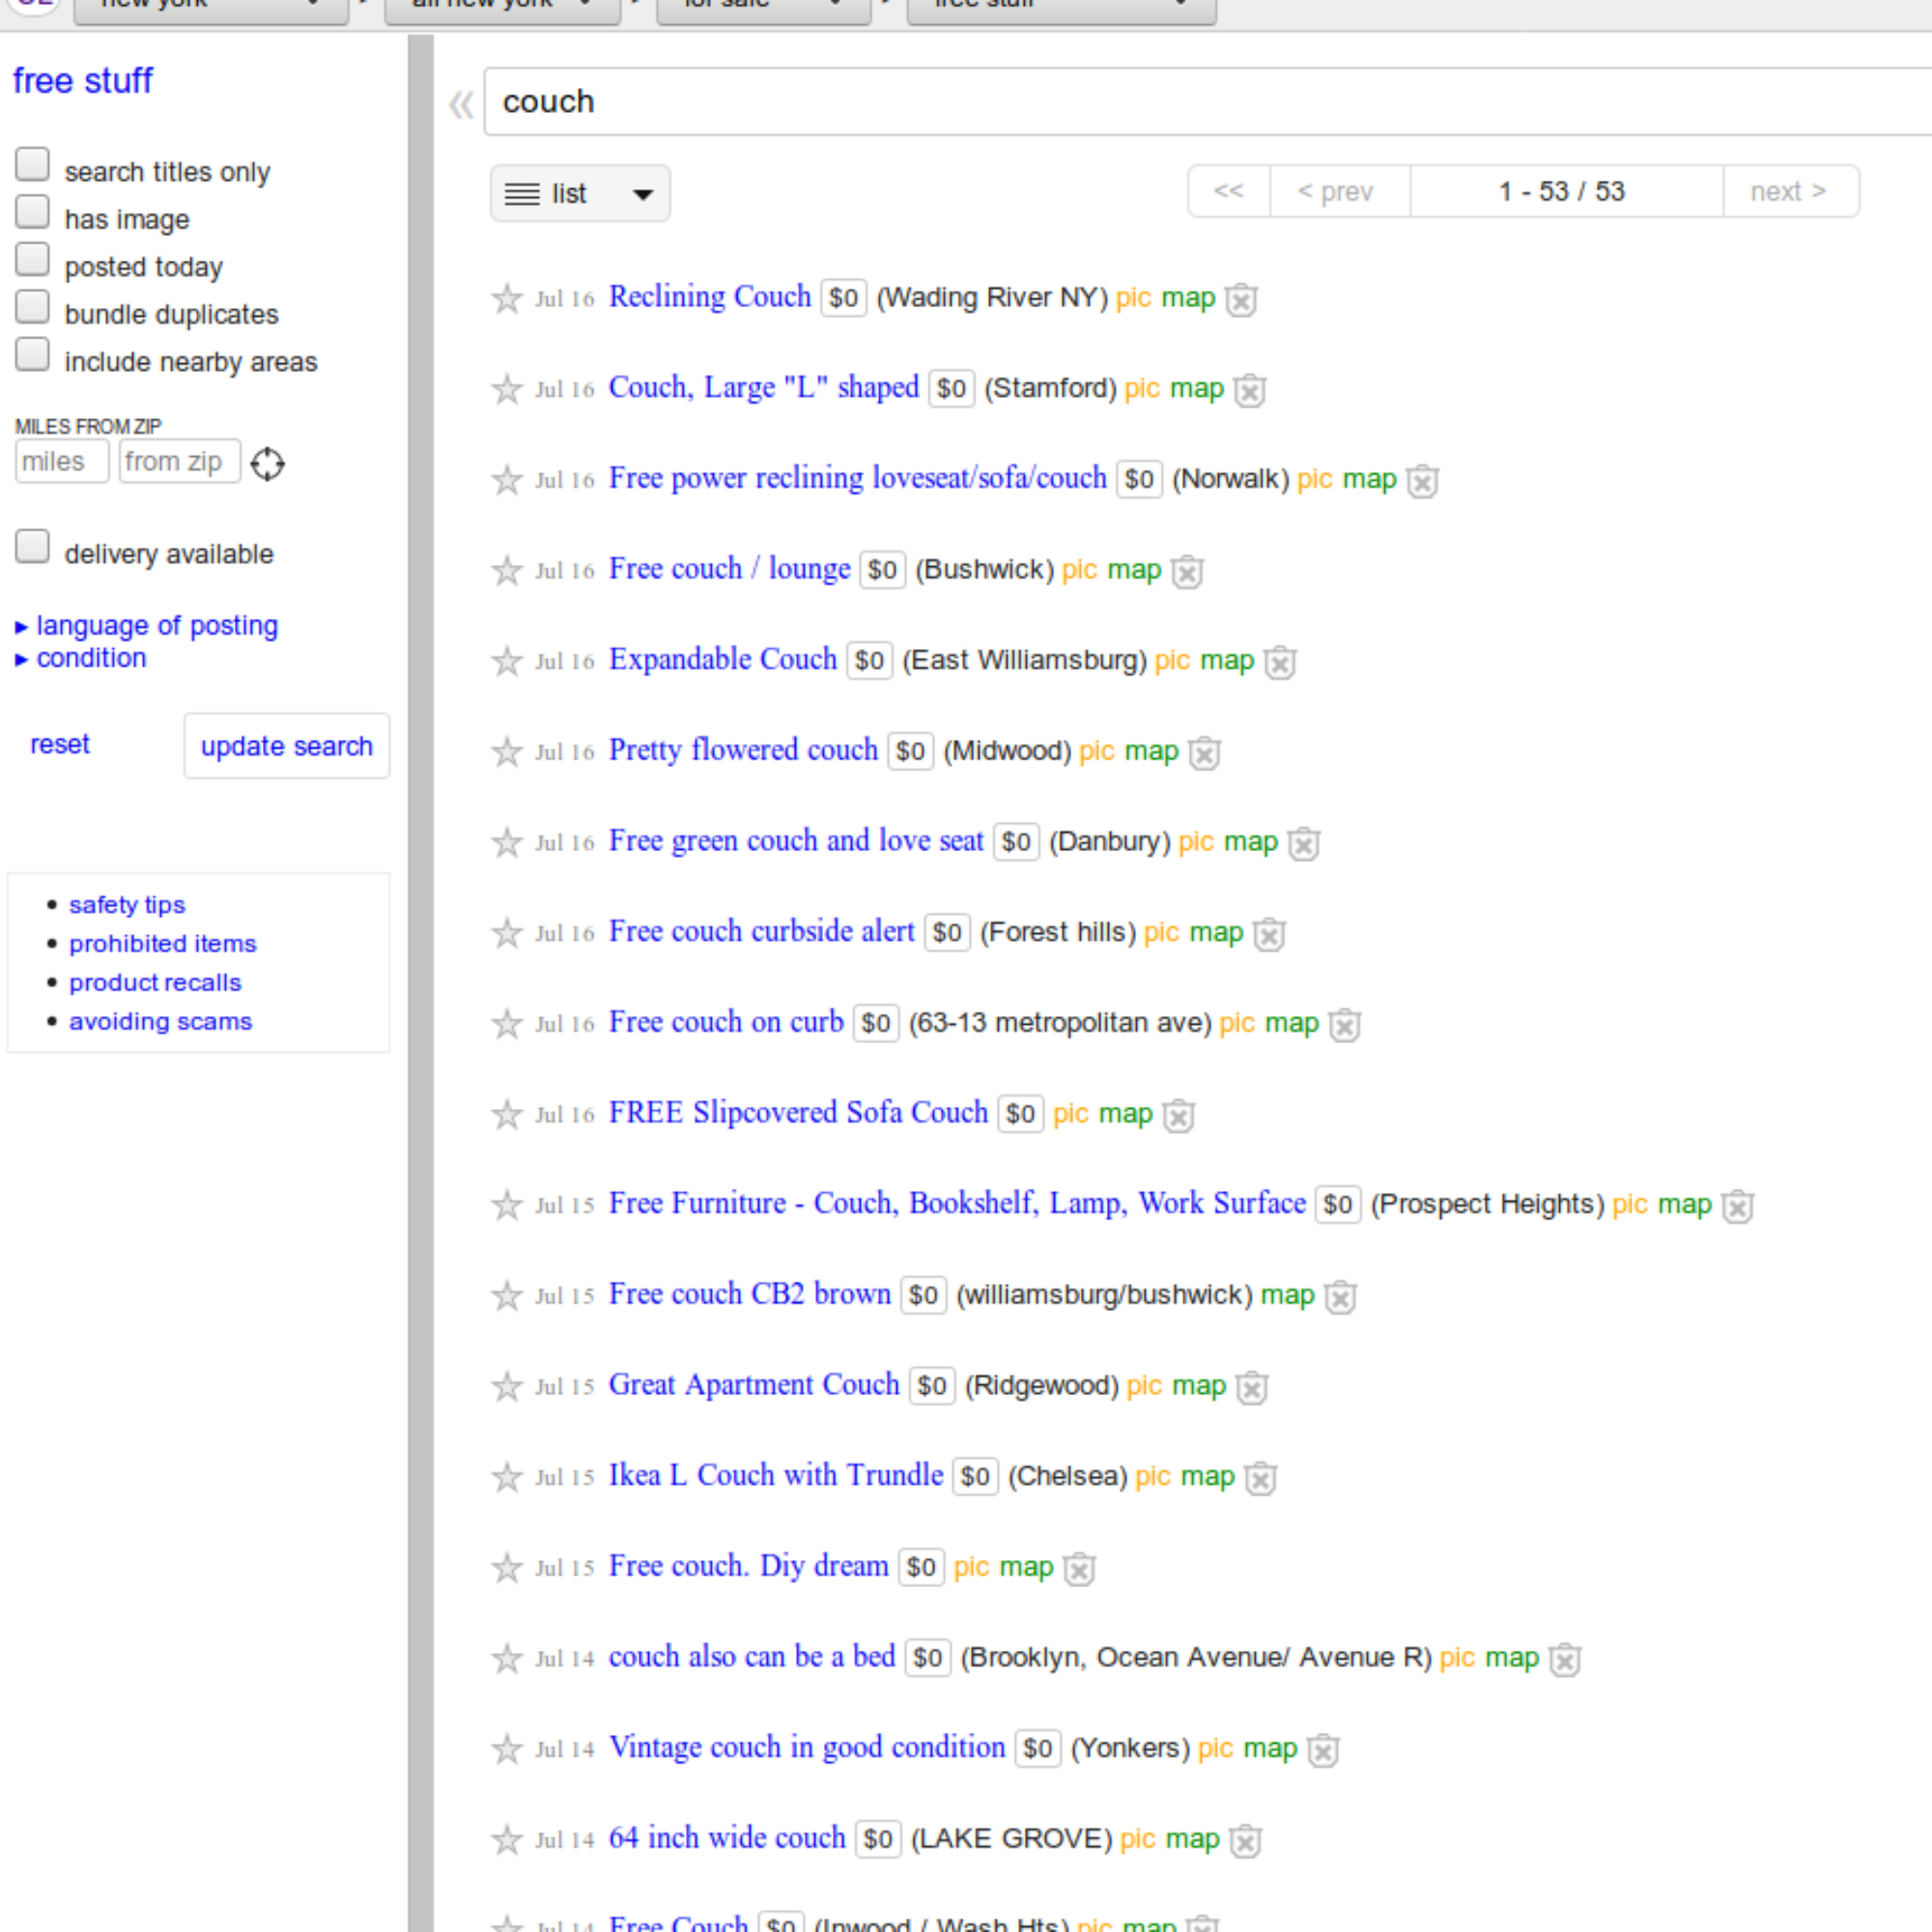
Task: Hide the East Williamsburg listing via trash icon
Action: point(1279,662)
